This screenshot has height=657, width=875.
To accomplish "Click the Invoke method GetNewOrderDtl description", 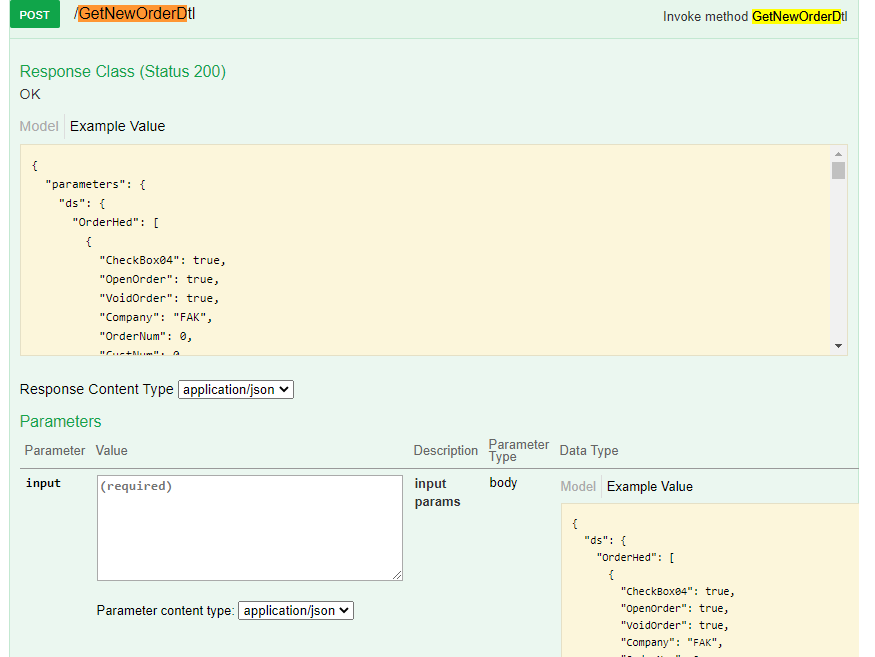I will point(754,16).
